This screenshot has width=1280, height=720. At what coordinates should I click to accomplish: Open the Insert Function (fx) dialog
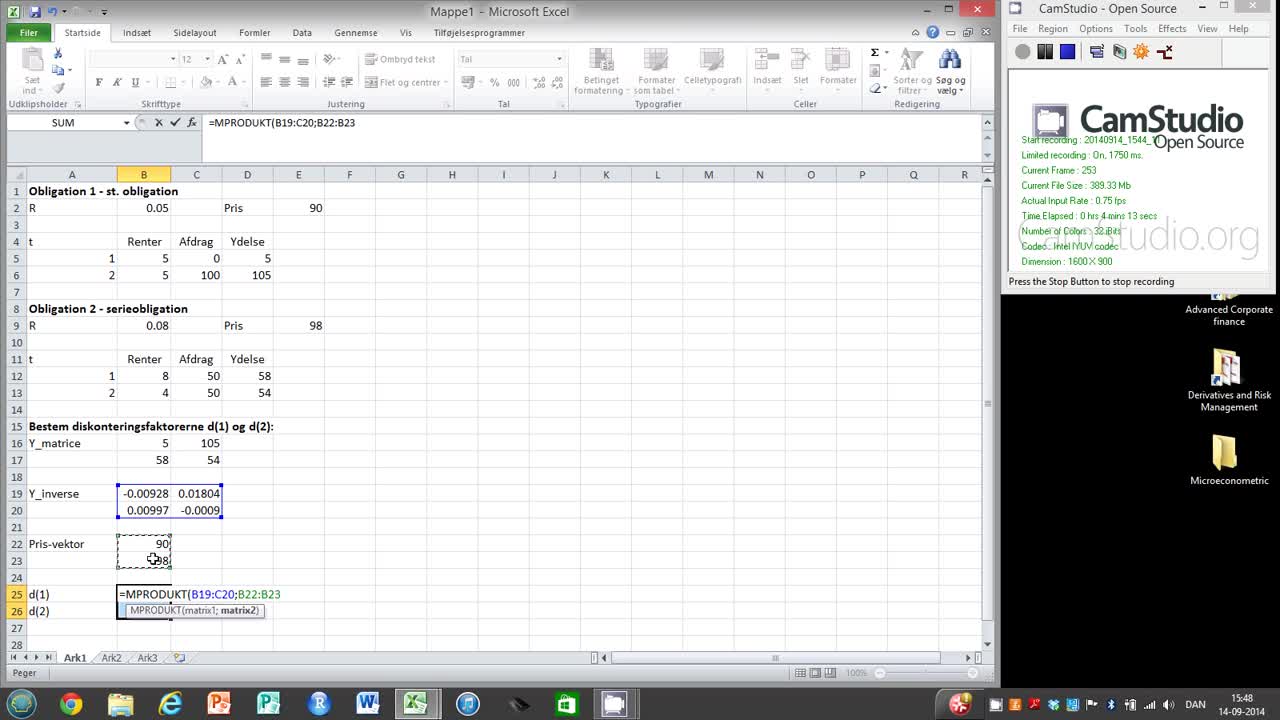(192, 122)
